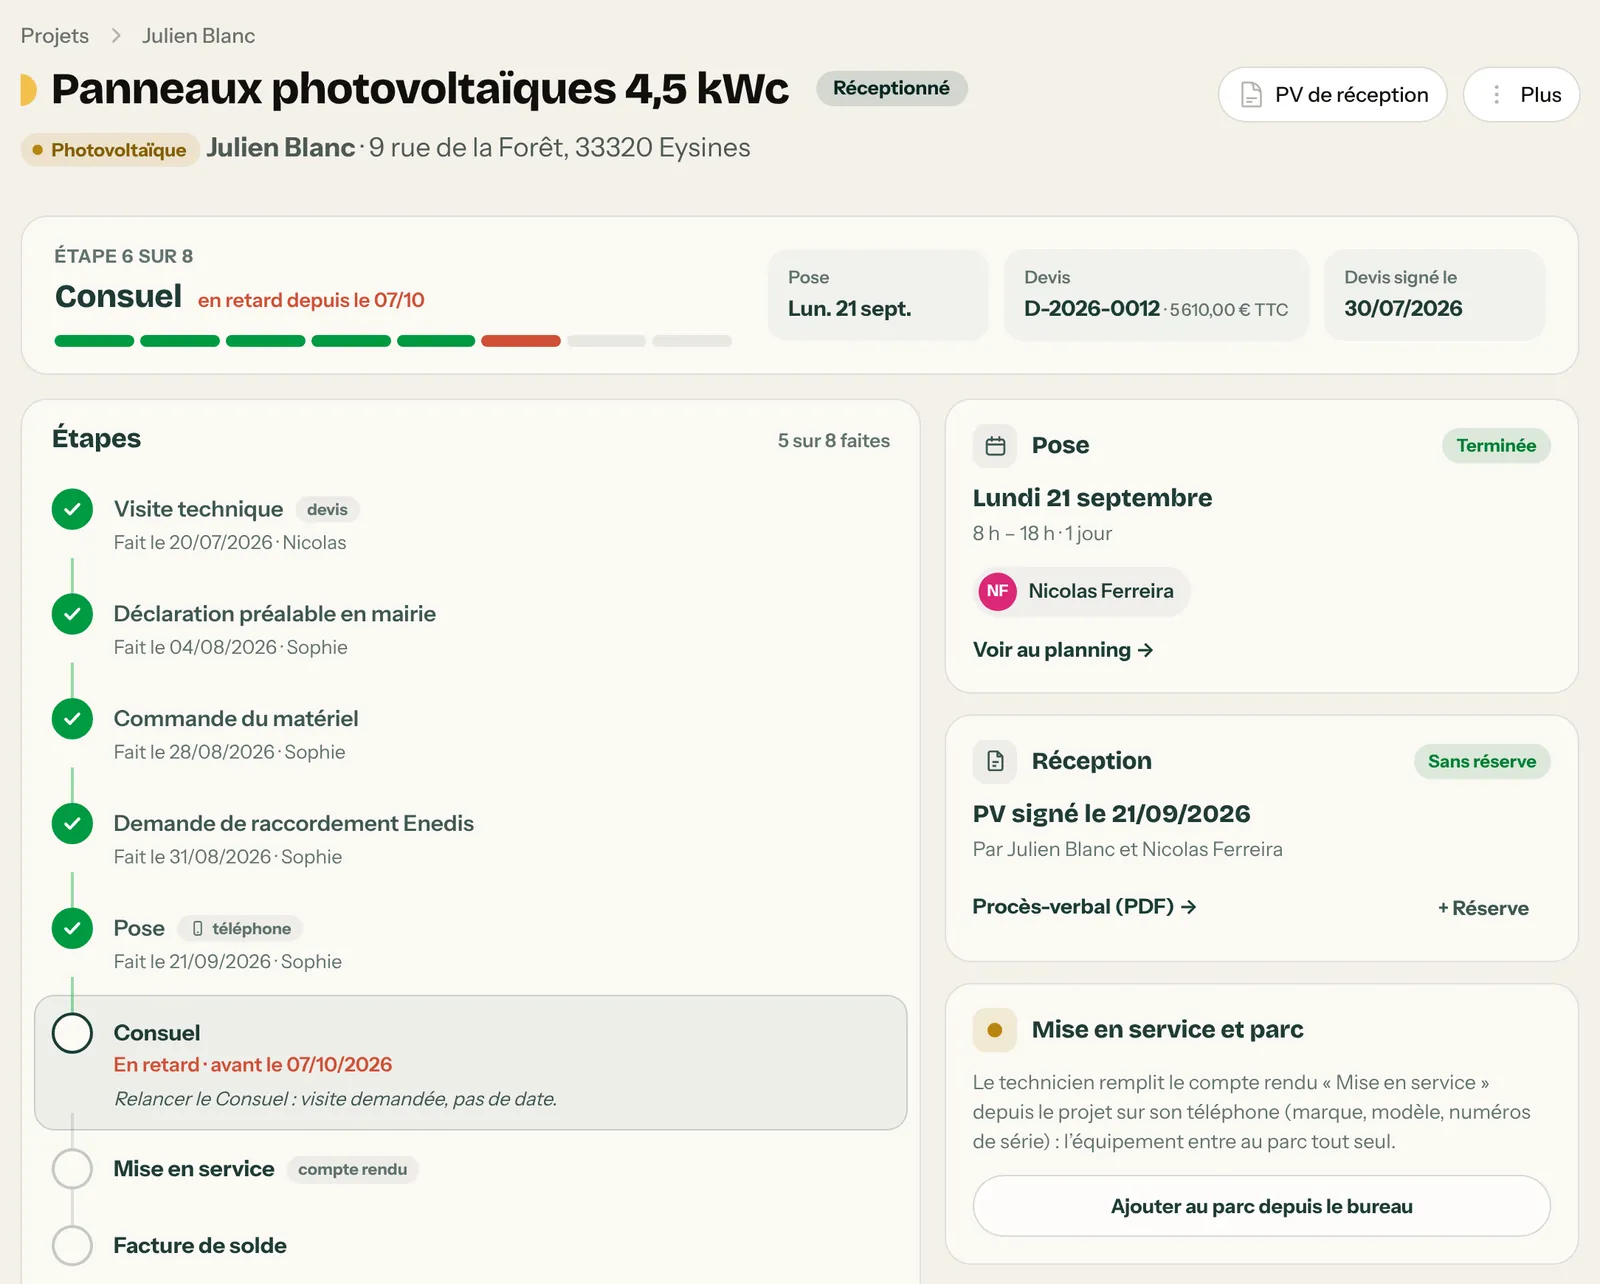The image size is (1600, 1284).
Task: Mark the Consuel step as done
Action: point(72,1033)
